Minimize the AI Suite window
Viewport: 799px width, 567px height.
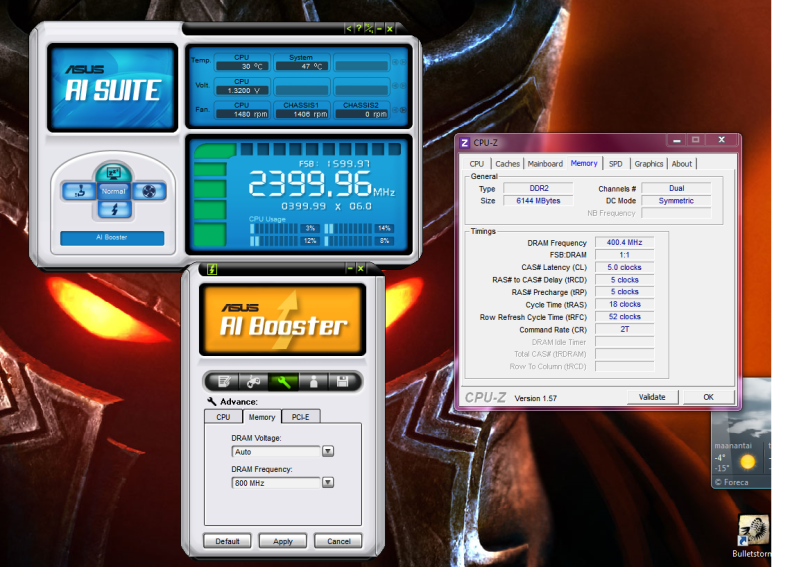(x=379, y=29)
